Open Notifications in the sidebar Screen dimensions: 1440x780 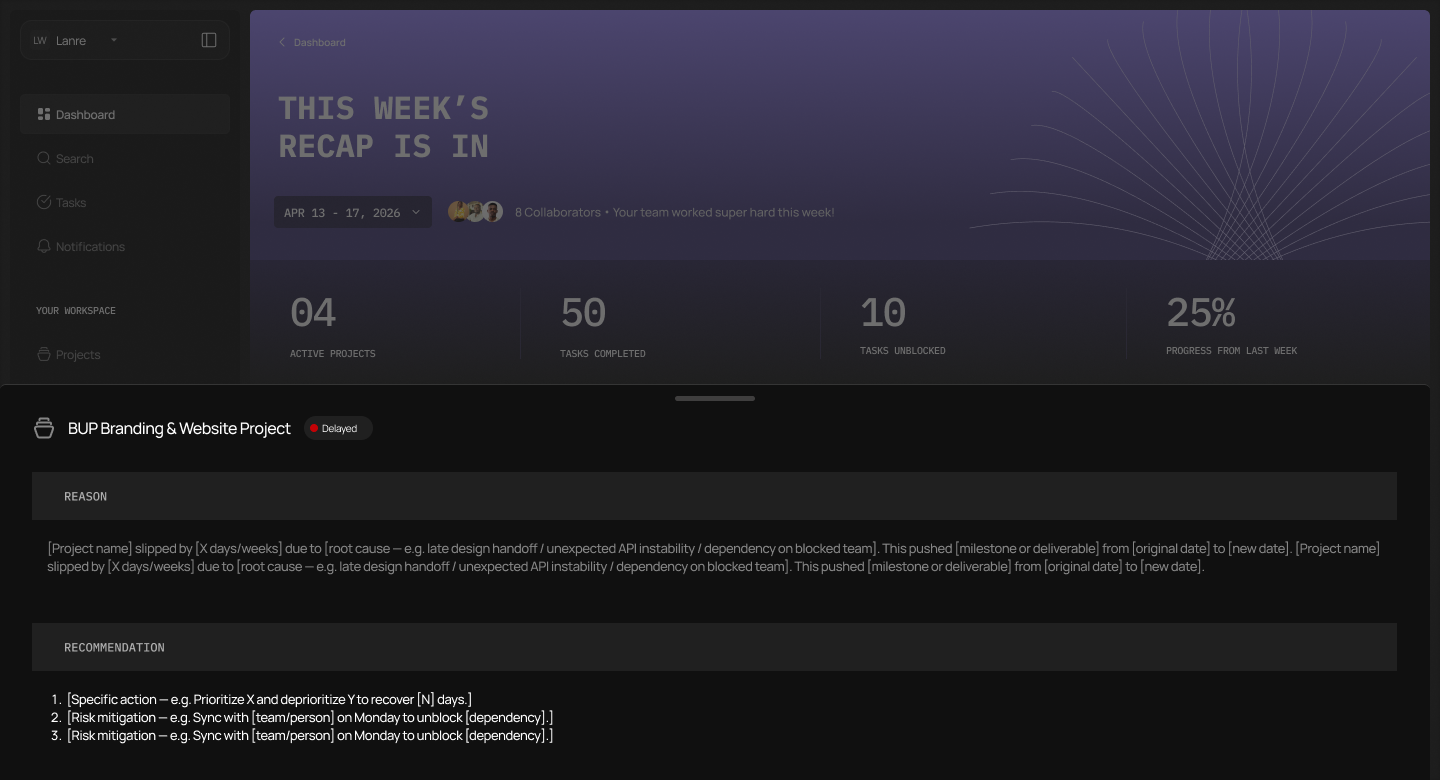click(125, 246)
